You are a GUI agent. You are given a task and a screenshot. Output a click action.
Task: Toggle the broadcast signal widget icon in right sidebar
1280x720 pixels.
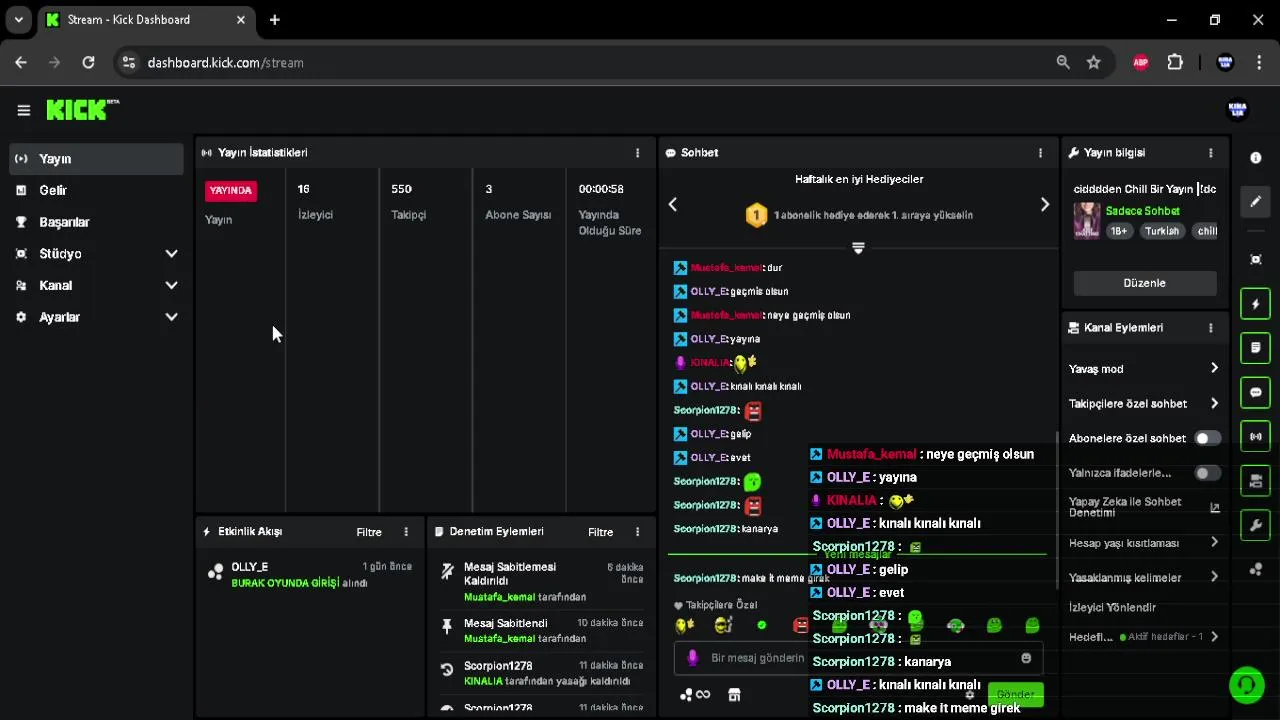(1256, 436)
